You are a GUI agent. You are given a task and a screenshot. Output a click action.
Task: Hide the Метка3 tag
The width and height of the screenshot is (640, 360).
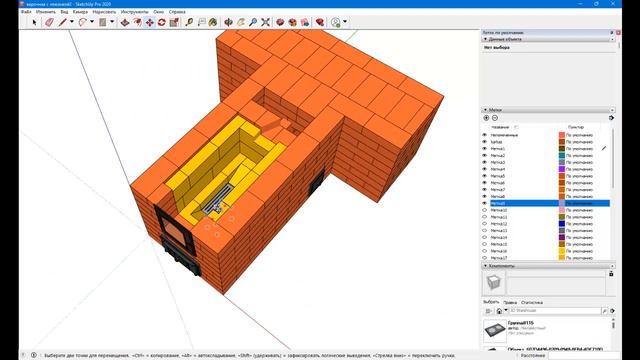(485, 162)
